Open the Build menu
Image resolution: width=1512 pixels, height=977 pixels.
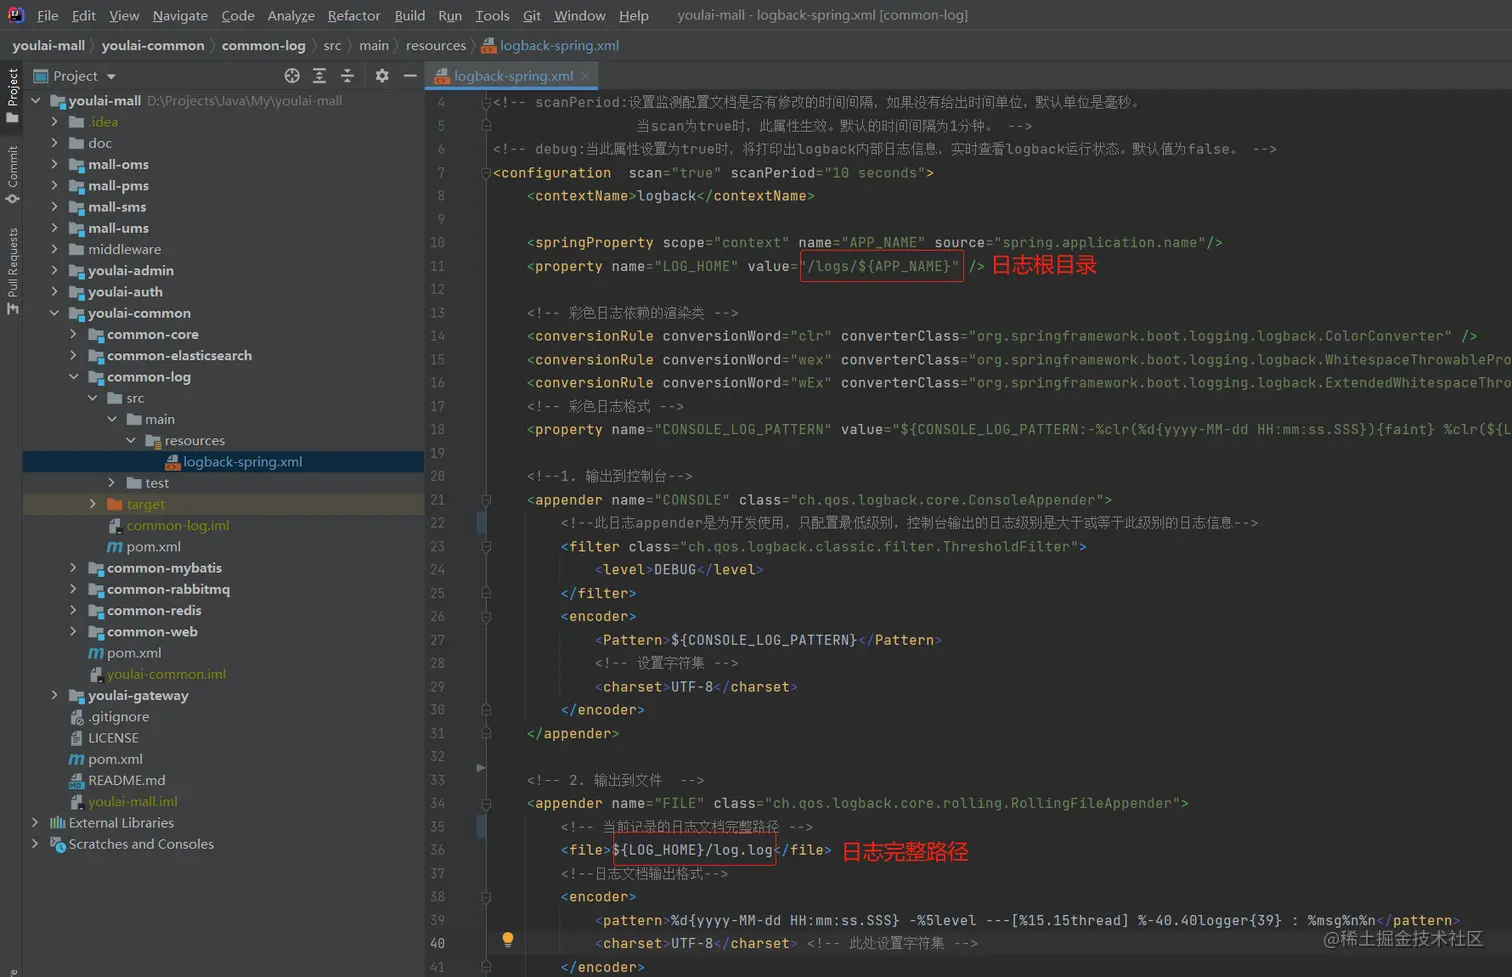coord(409,16)
